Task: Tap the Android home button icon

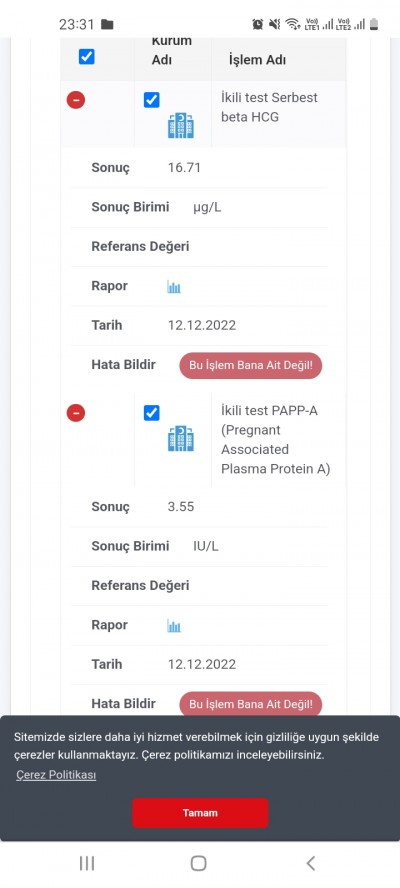Action: click(198, 863)
